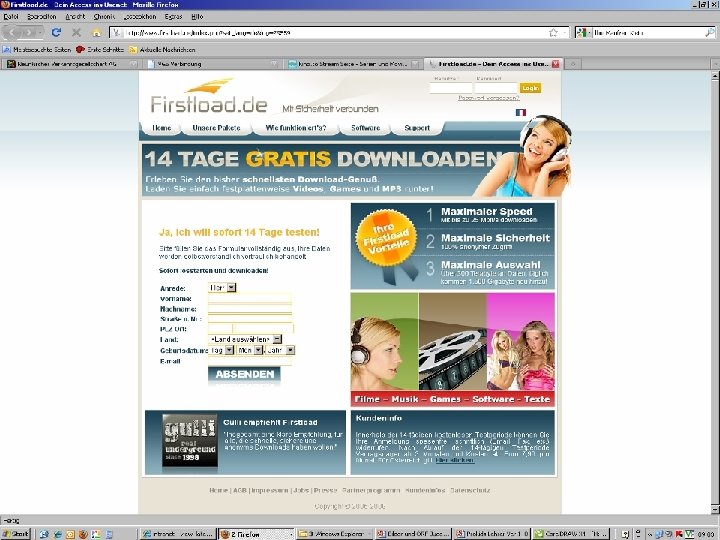Open the Lesezeichen menu
Screen dimensions: 720x540
pos(140,16)
